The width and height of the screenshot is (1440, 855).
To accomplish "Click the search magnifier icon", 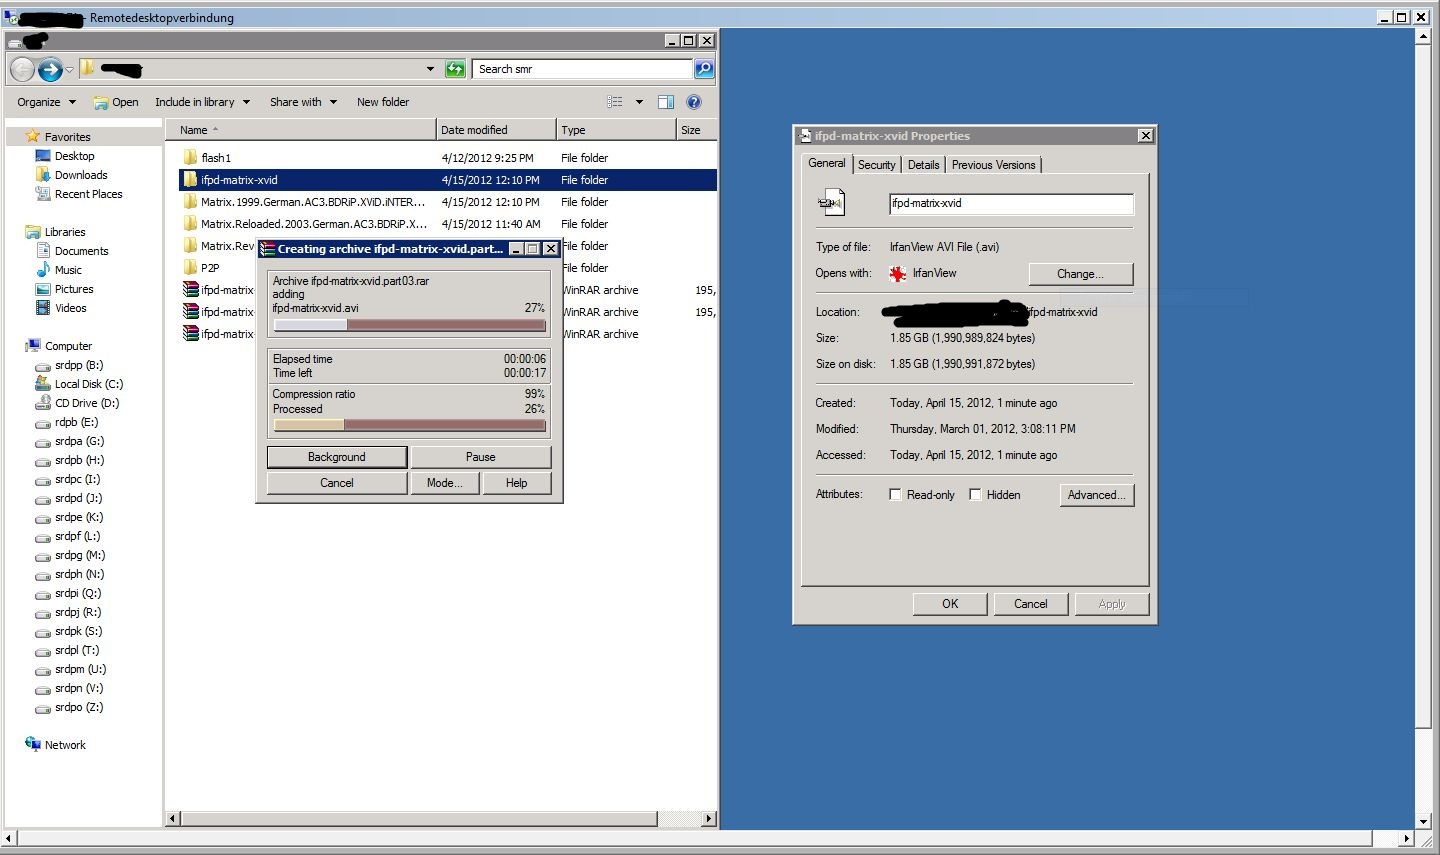I will point(704,69).
